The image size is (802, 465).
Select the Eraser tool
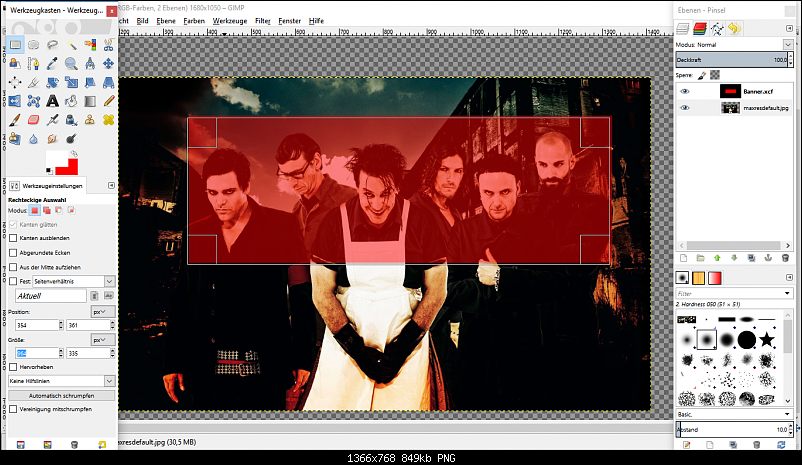click(x=34, y=120)
